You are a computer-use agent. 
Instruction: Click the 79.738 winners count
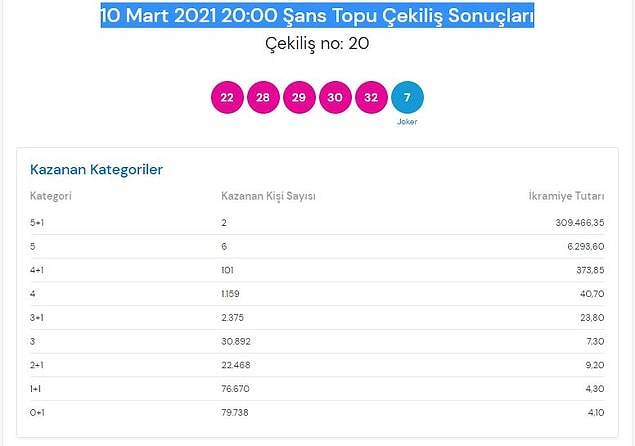[x=235, y=412]
